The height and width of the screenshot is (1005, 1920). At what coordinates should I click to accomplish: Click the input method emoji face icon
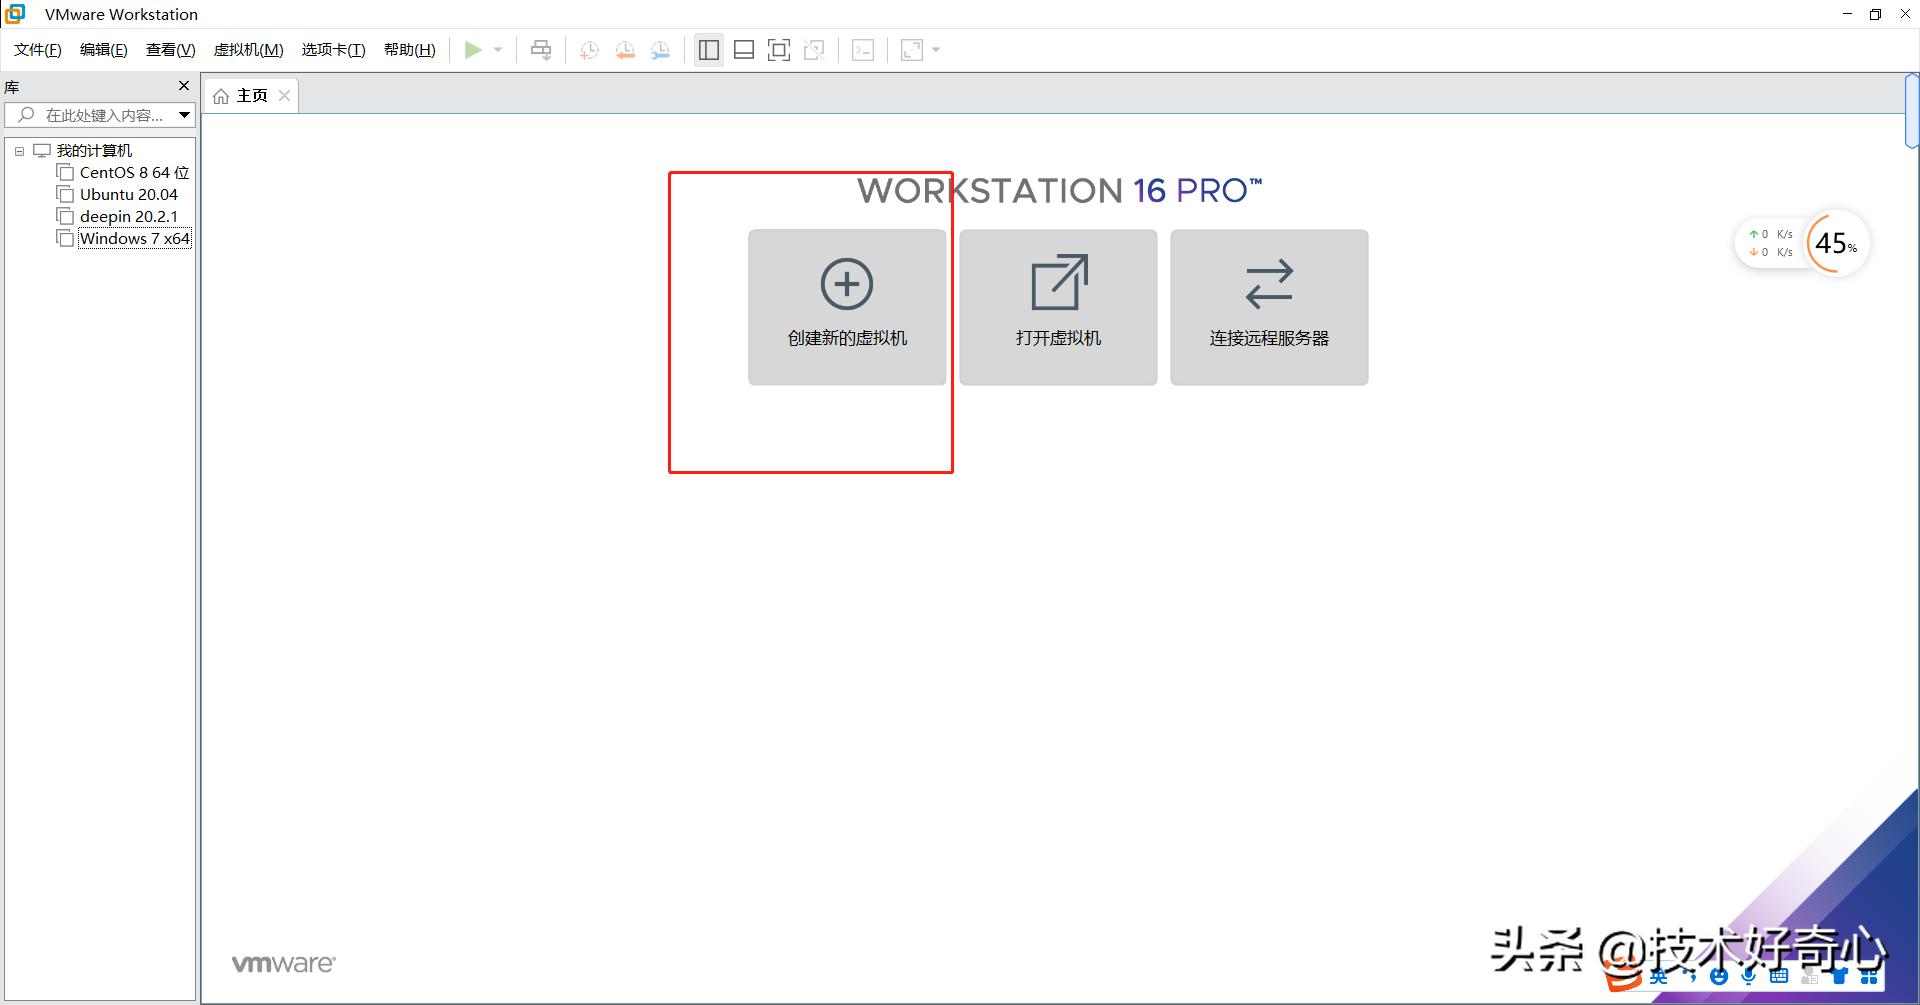[1719, 977]
